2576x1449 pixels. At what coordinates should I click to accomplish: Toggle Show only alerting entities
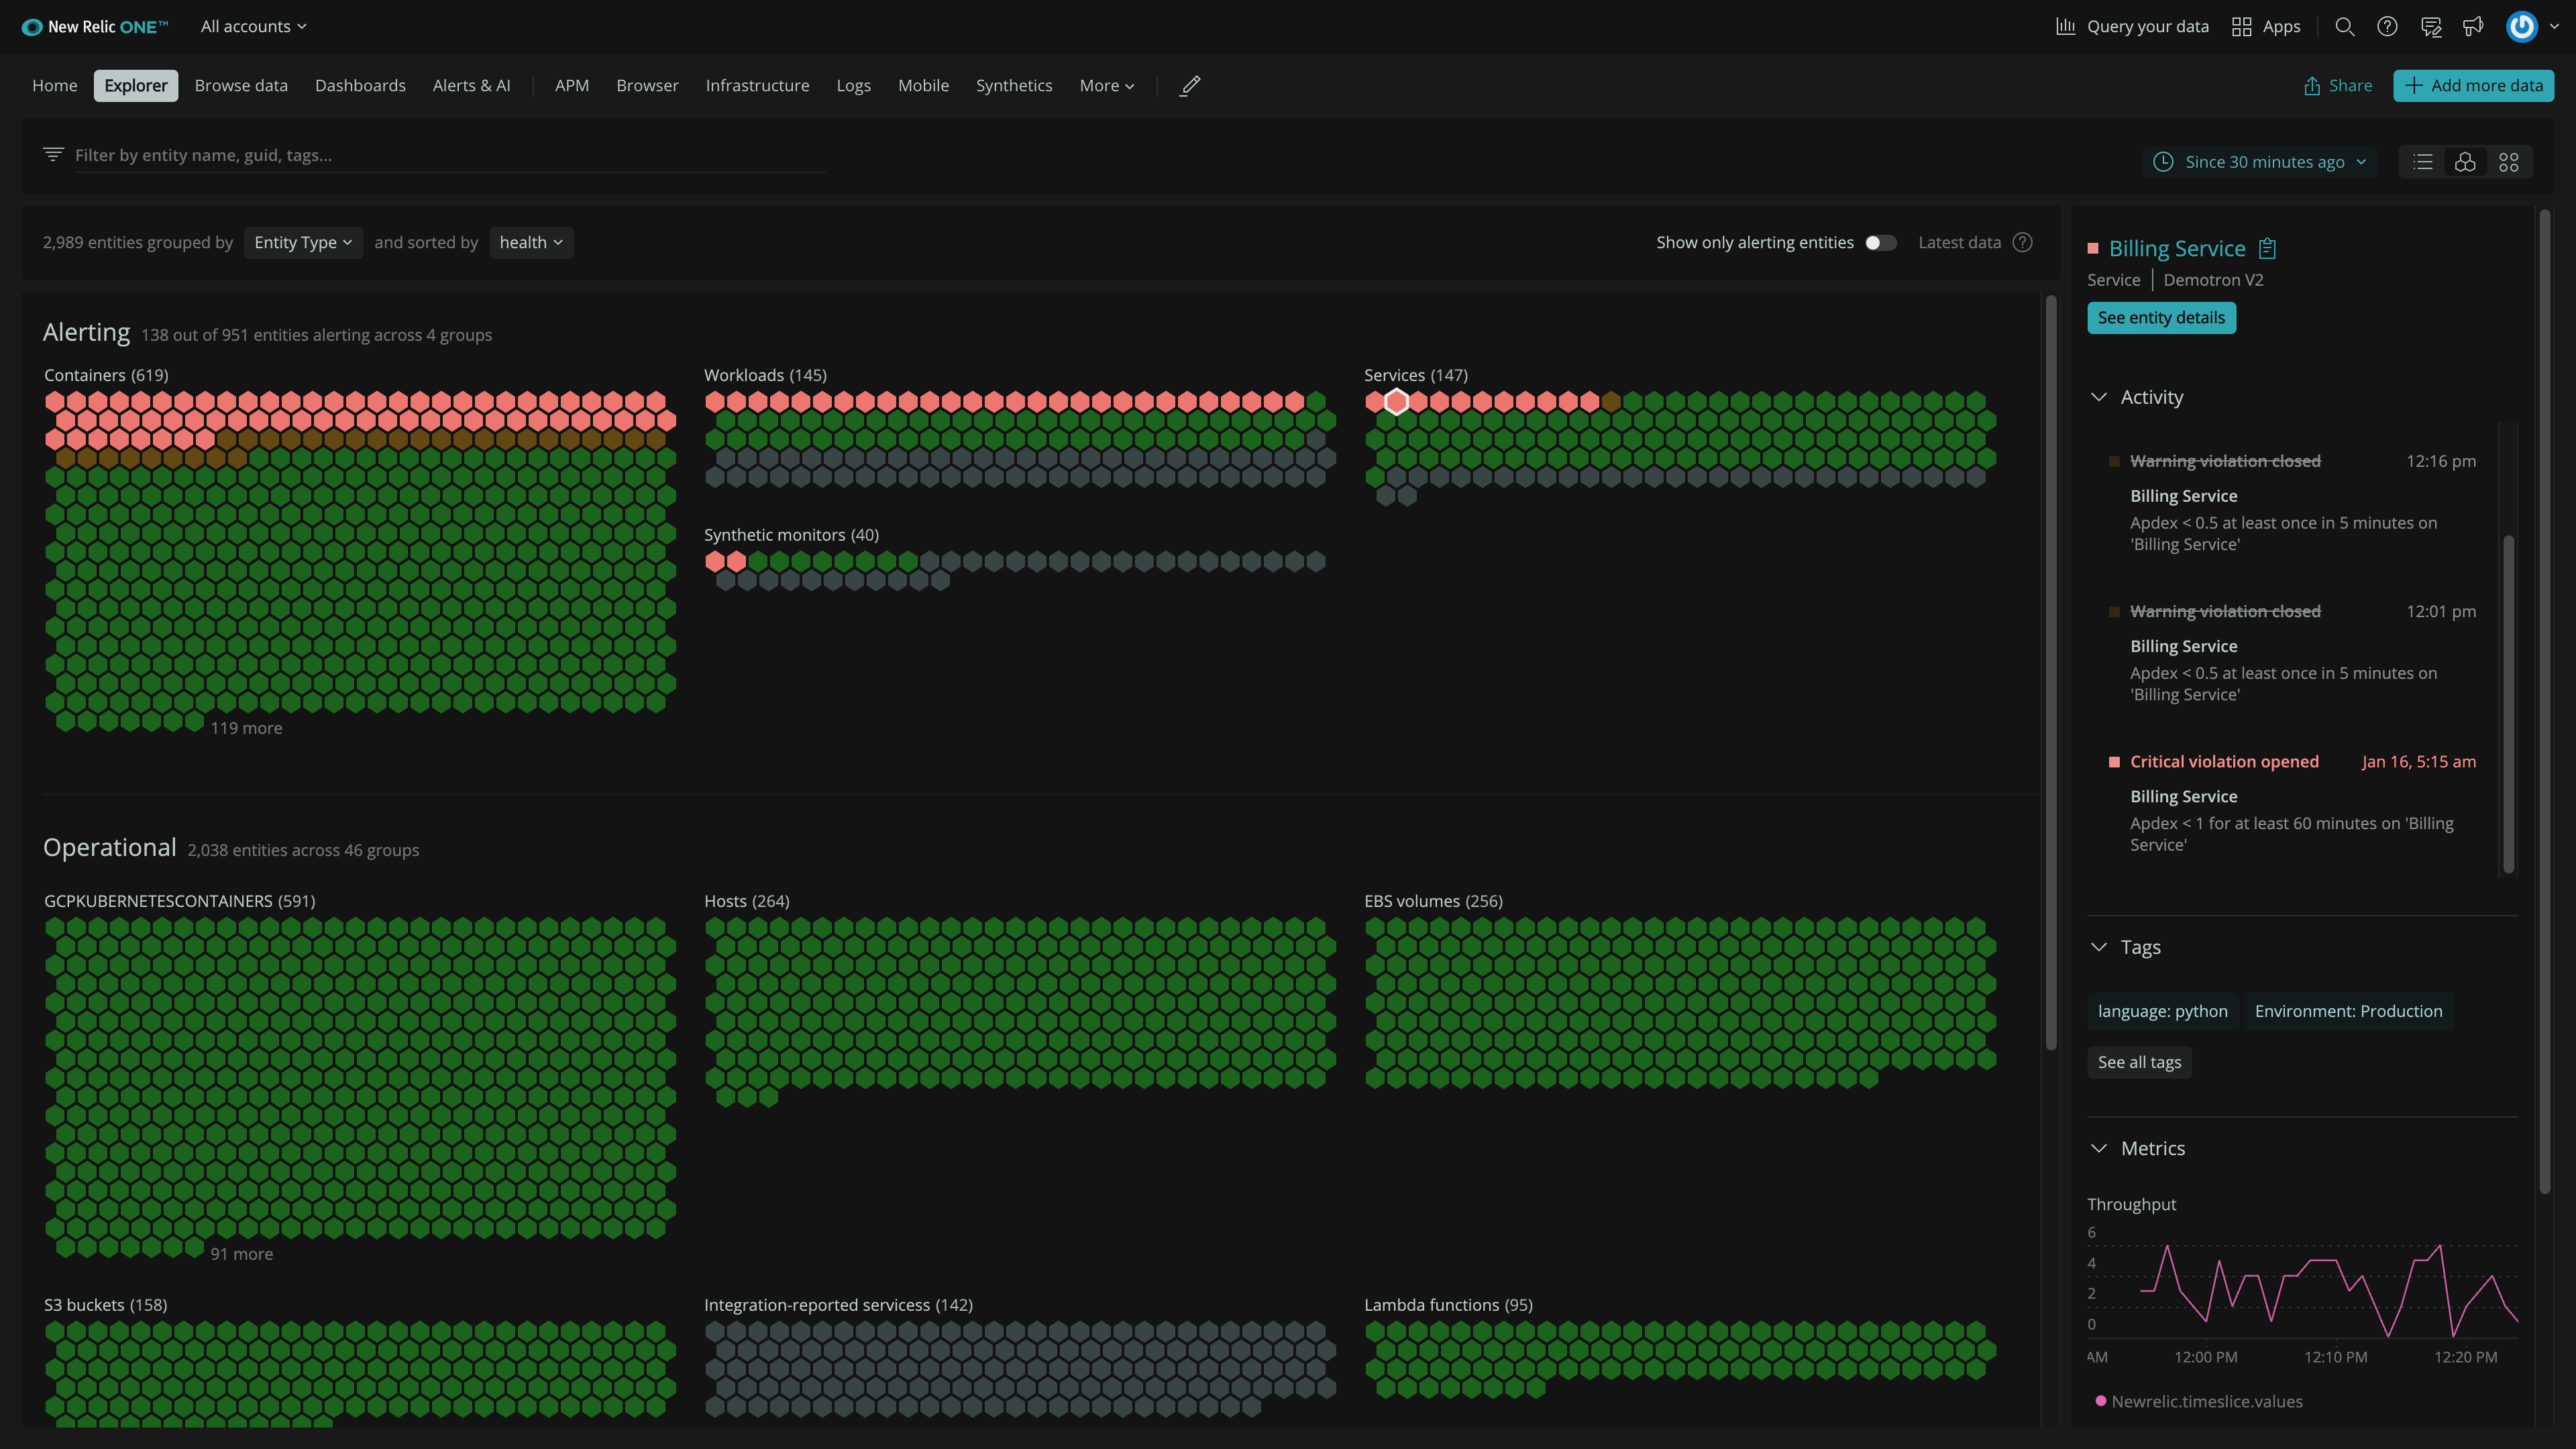click(1880, 243)
